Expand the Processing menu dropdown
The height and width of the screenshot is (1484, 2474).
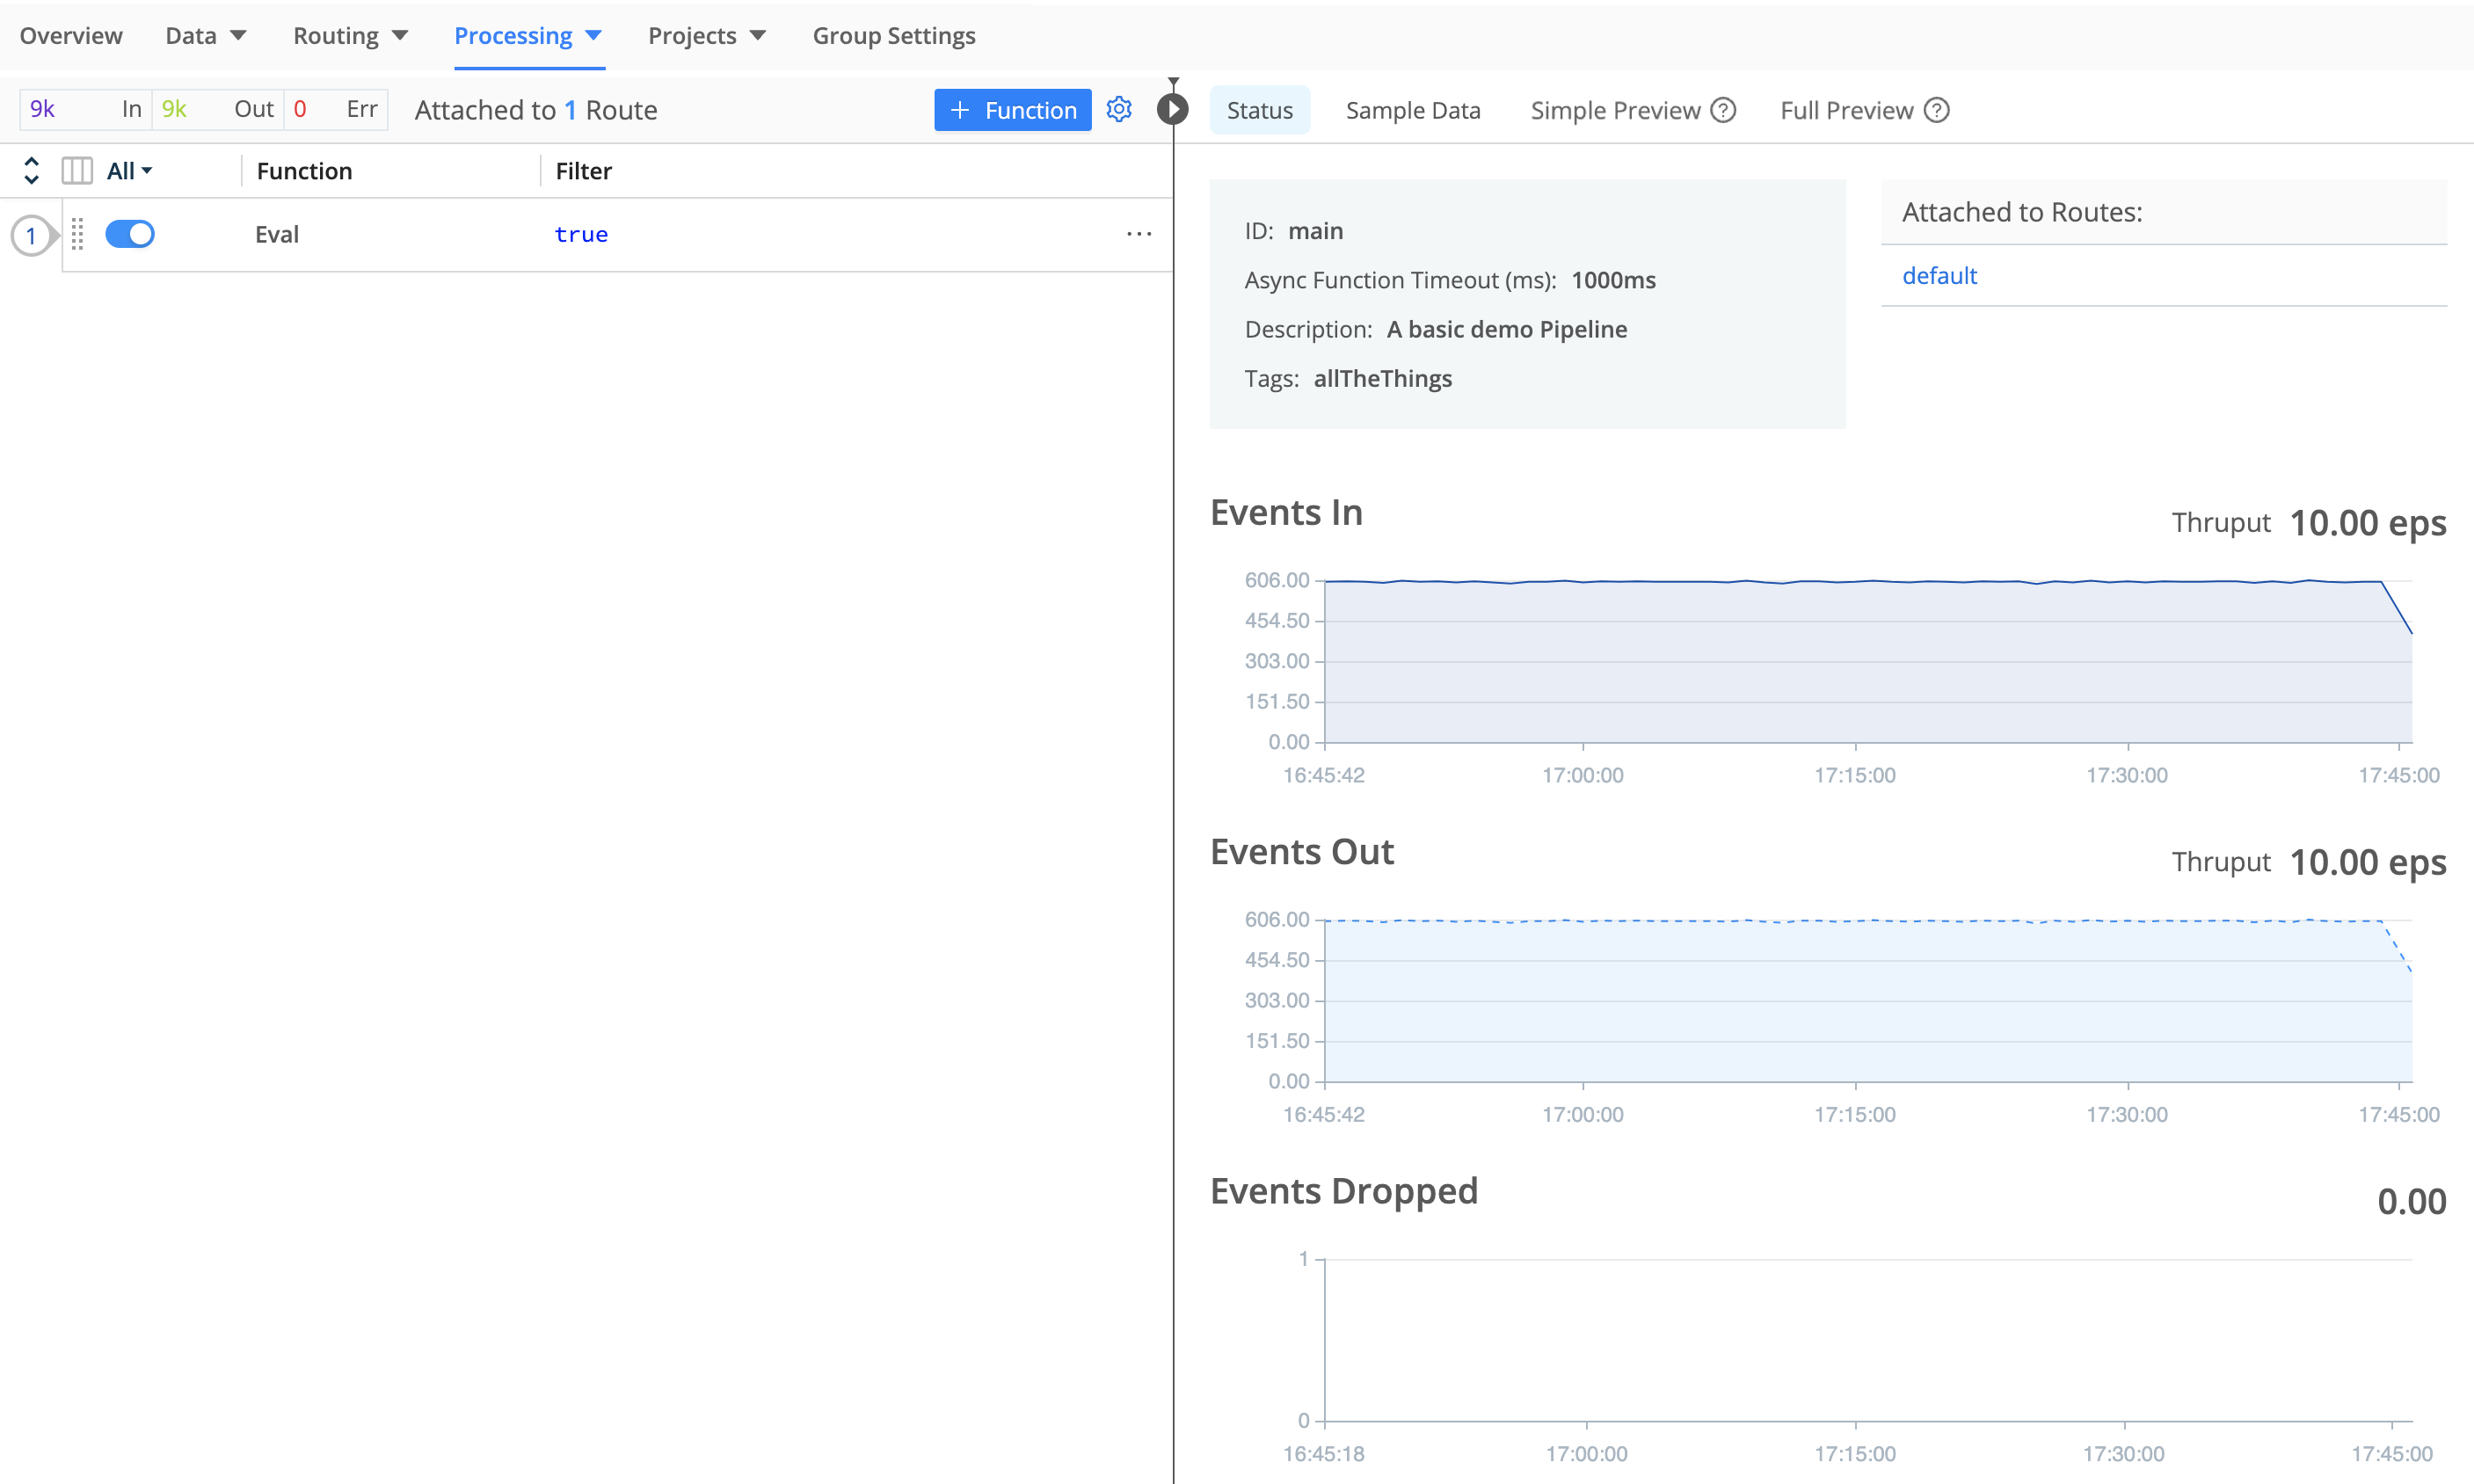pos(528,36)
